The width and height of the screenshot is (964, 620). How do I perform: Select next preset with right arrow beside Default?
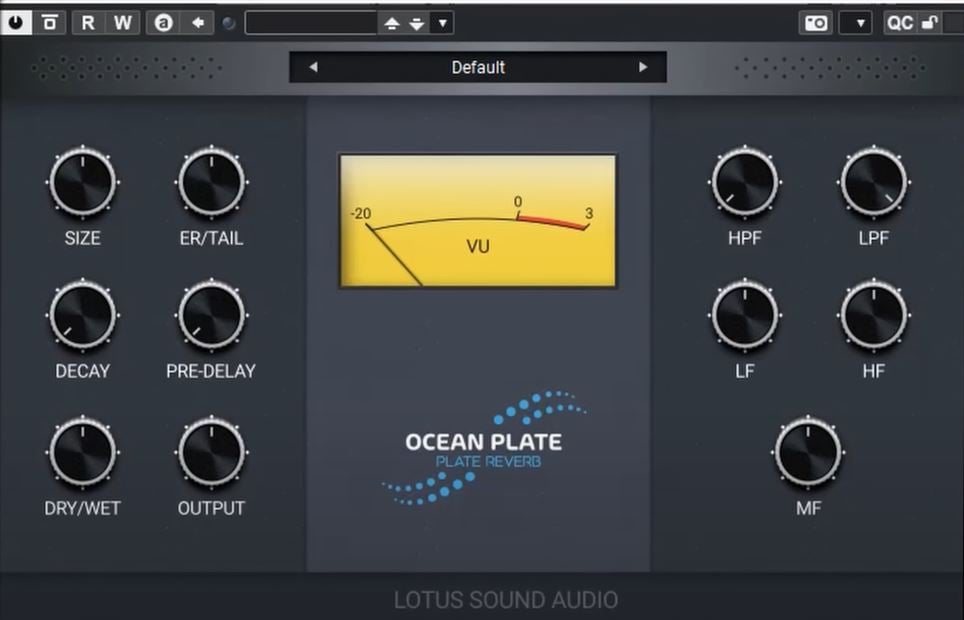tap(643, 67)
